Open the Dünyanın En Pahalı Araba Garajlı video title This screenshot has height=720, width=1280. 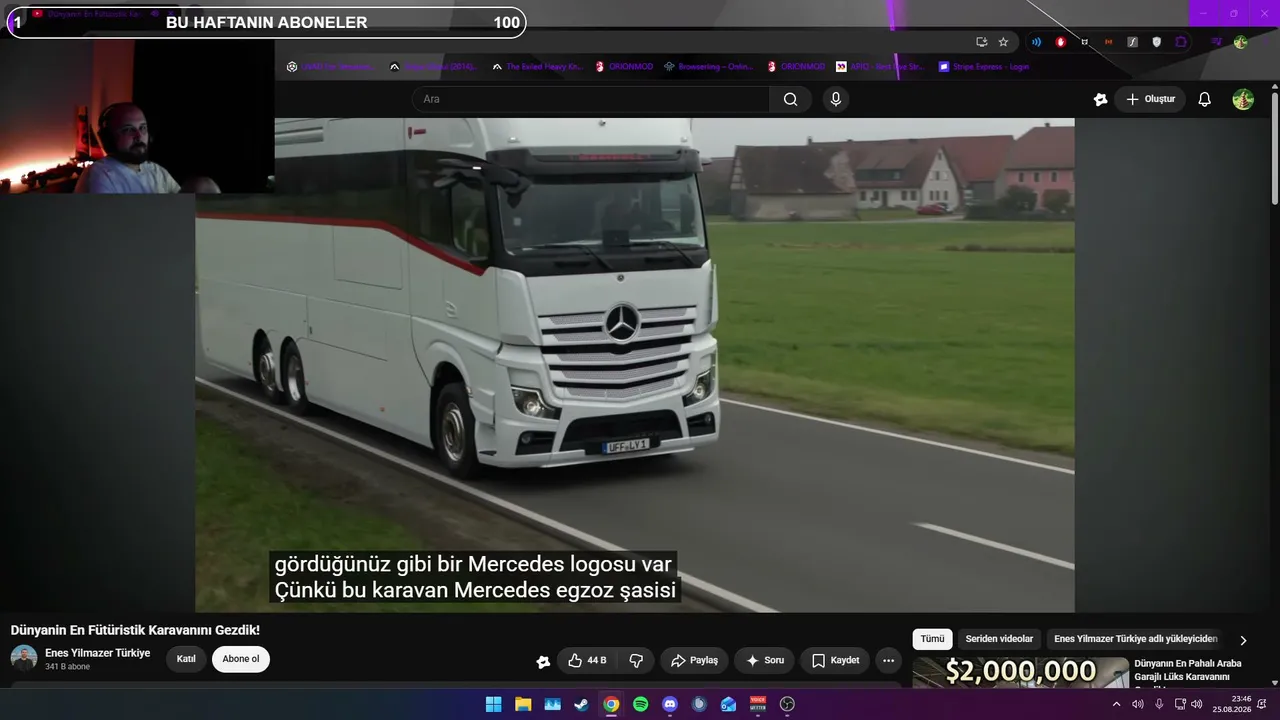(1188, 670)
